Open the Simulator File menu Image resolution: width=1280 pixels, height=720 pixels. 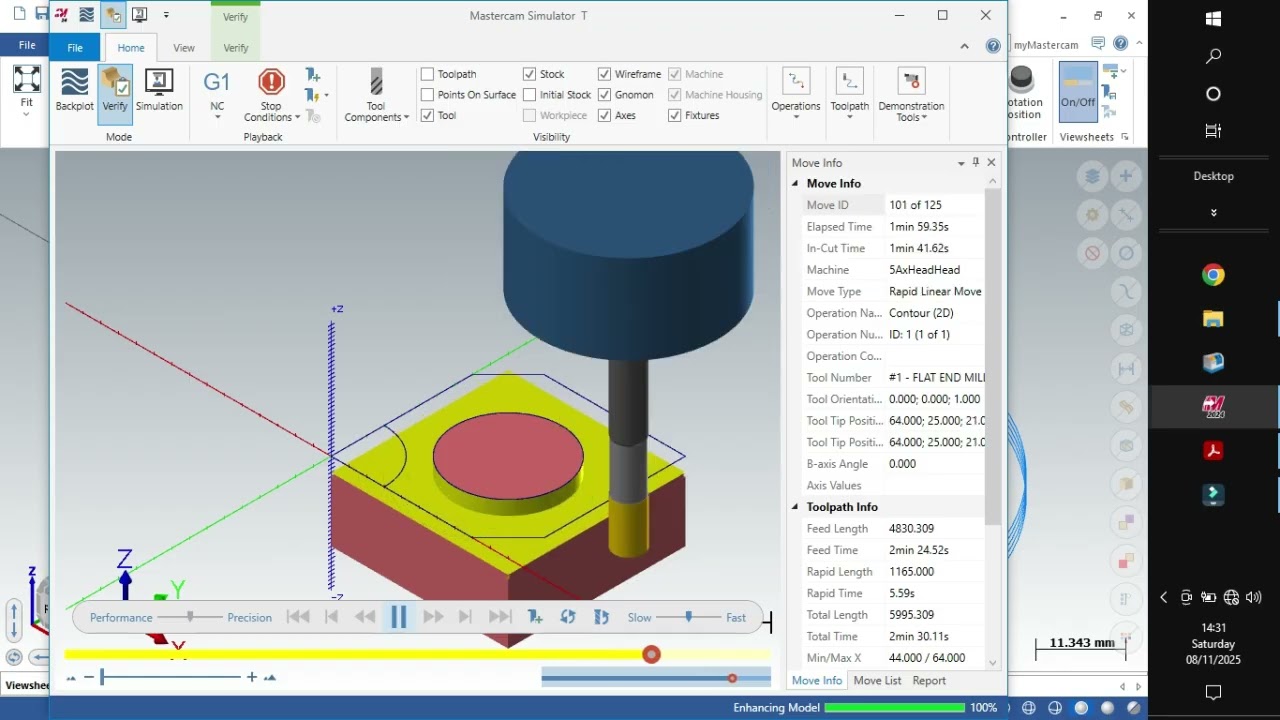[x=75, y=47]
